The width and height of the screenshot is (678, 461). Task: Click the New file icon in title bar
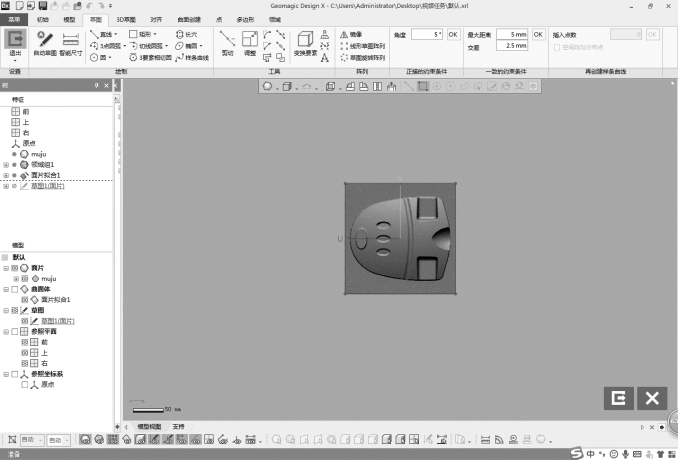19,6
